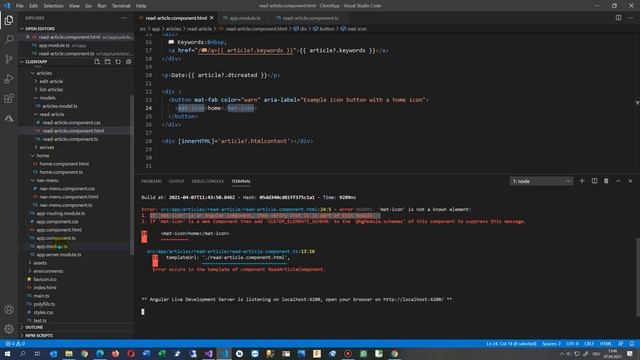Click New File icon in CLIENTAPP header

pyautogui.click(x=97, y=62)
